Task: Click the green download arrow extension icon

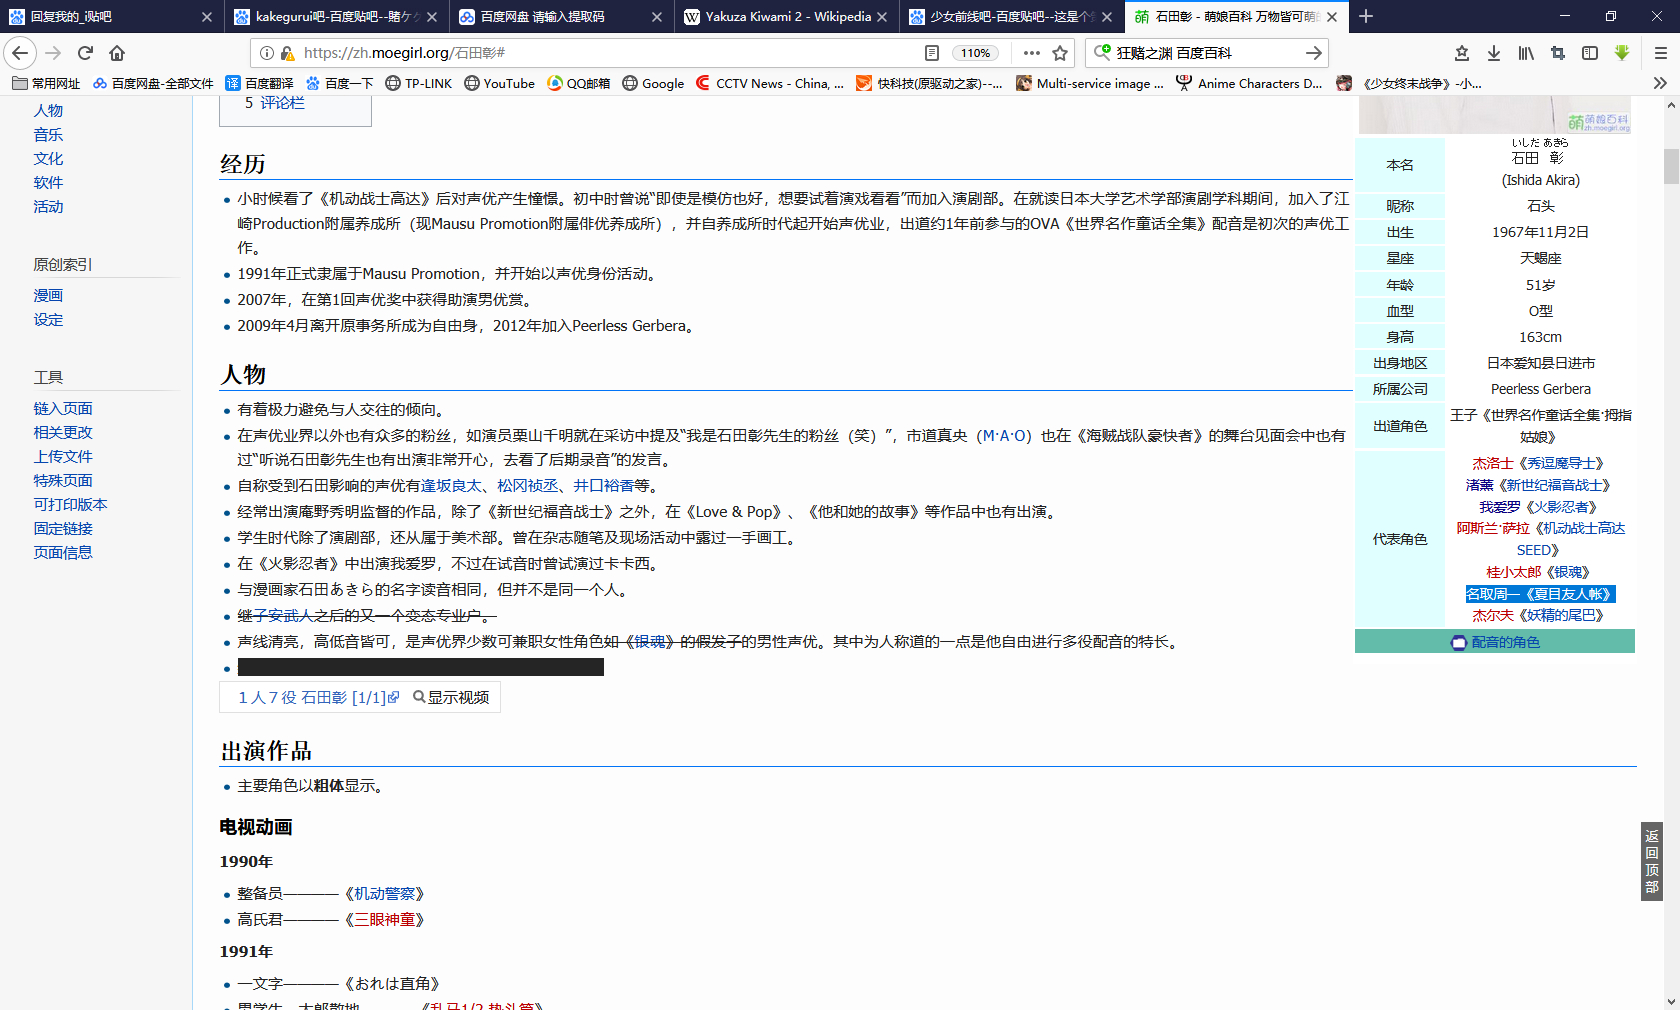Action: click(x=1622, y=53)
